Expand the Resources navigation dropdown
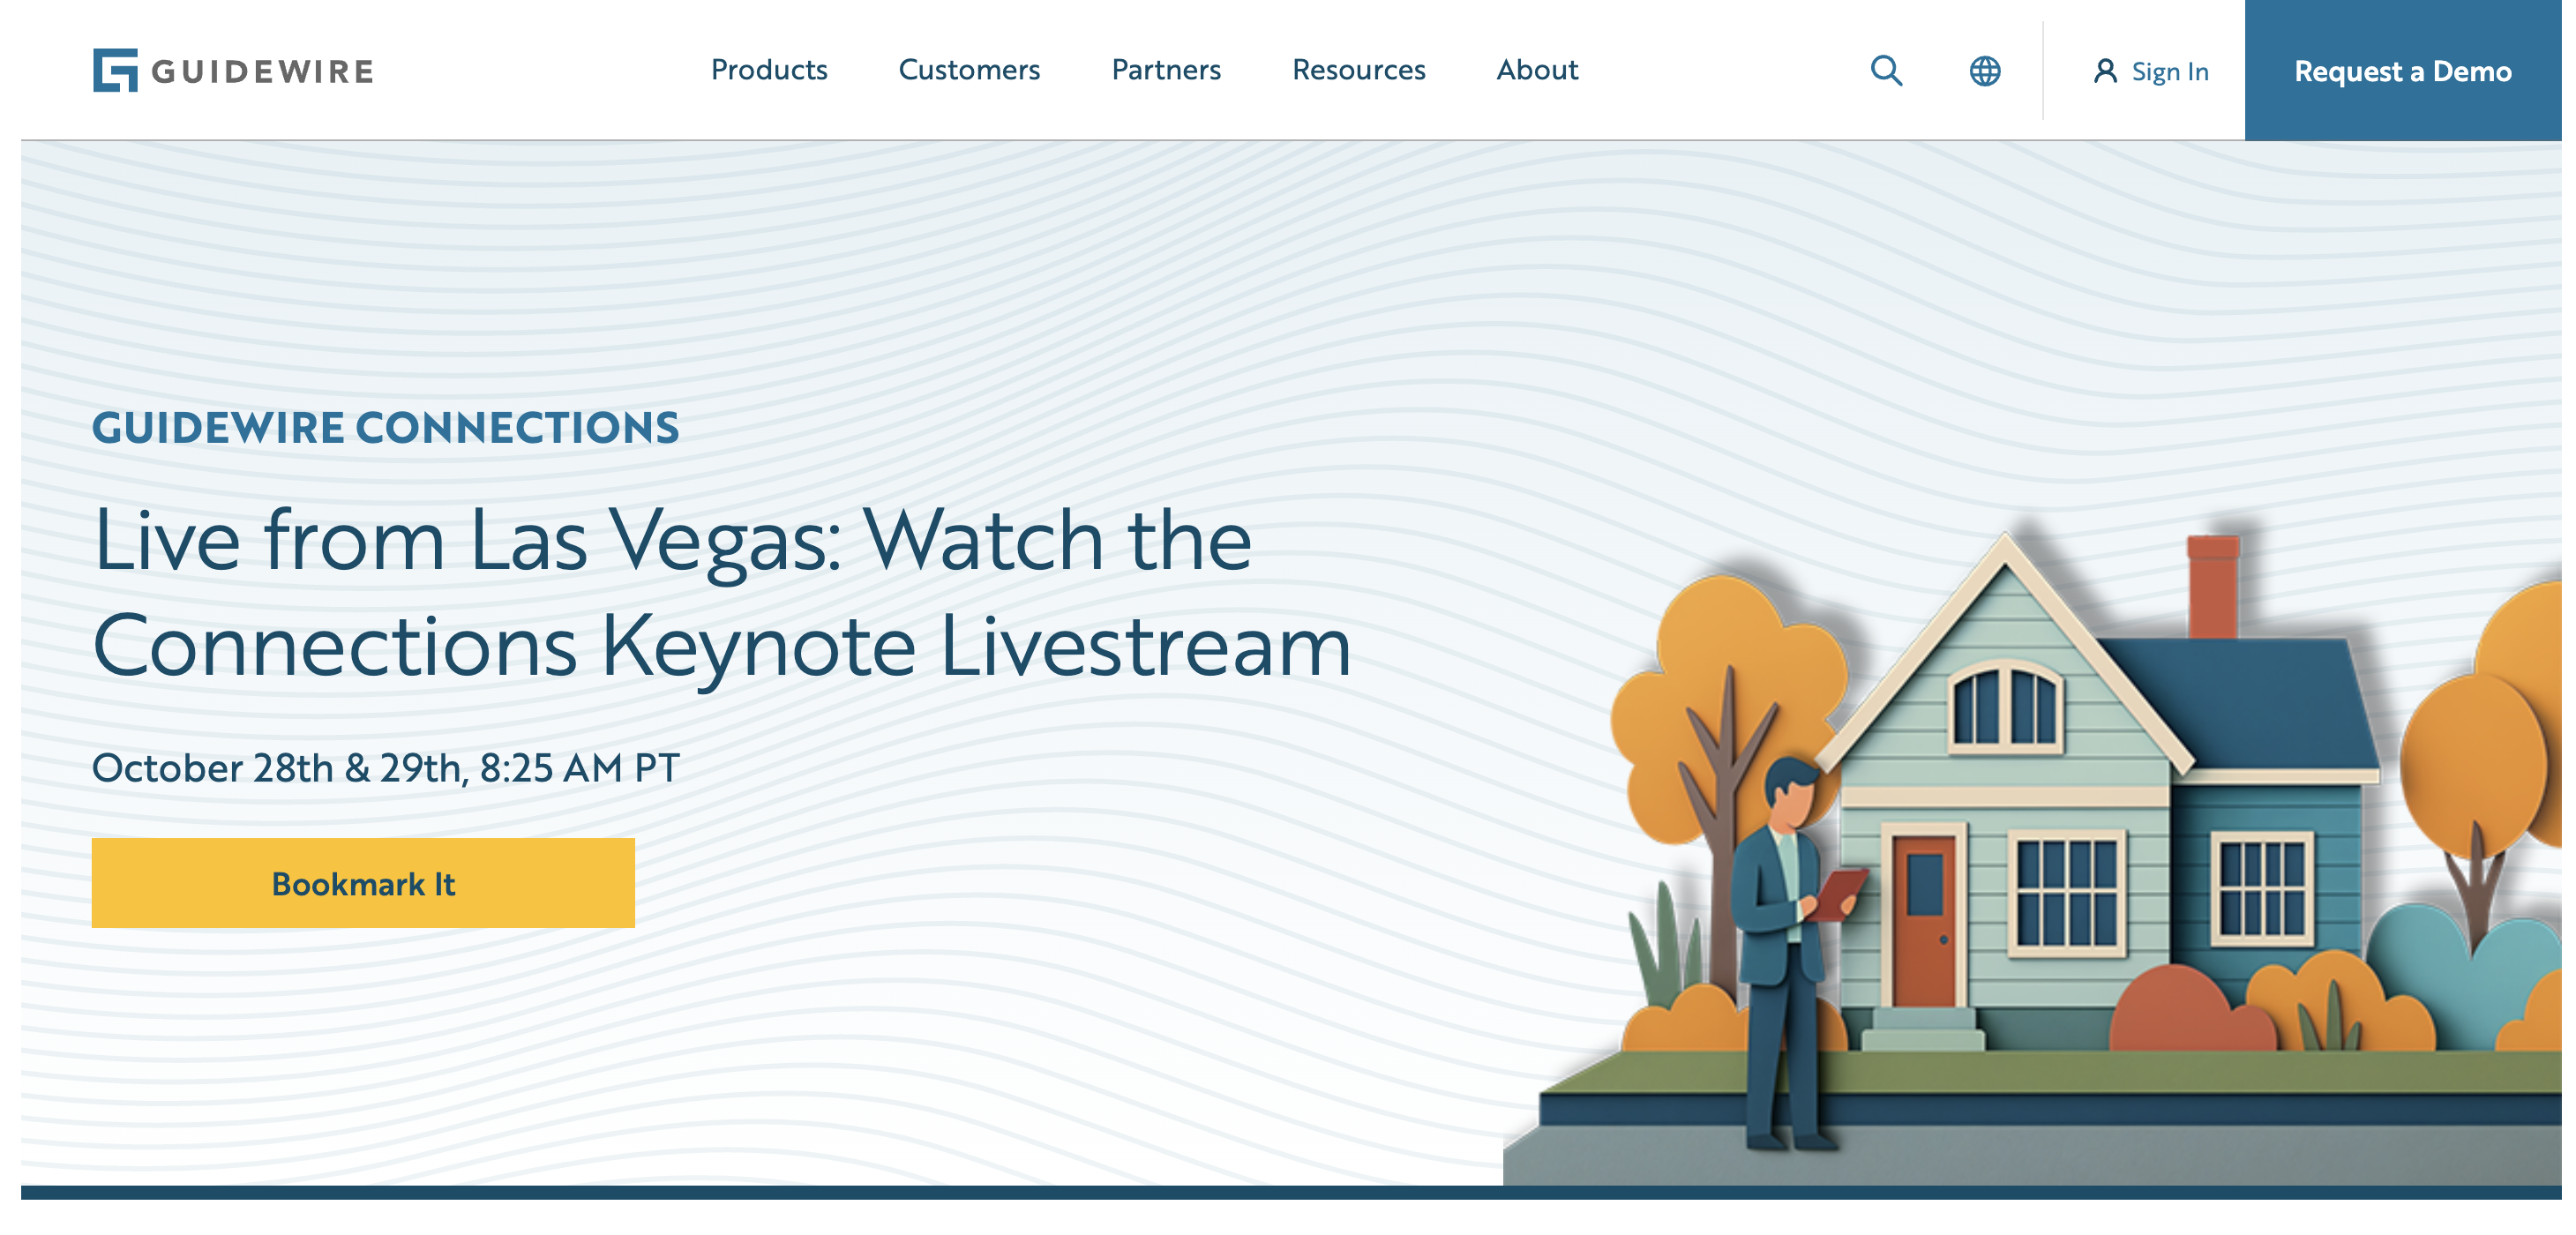 [1358, 70]
